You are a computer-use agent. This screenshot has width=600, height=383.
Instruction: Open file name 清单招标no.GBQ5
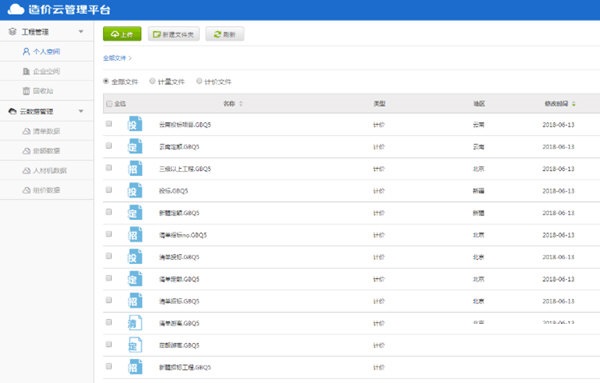pyautogui.click(x=183, y=235)
